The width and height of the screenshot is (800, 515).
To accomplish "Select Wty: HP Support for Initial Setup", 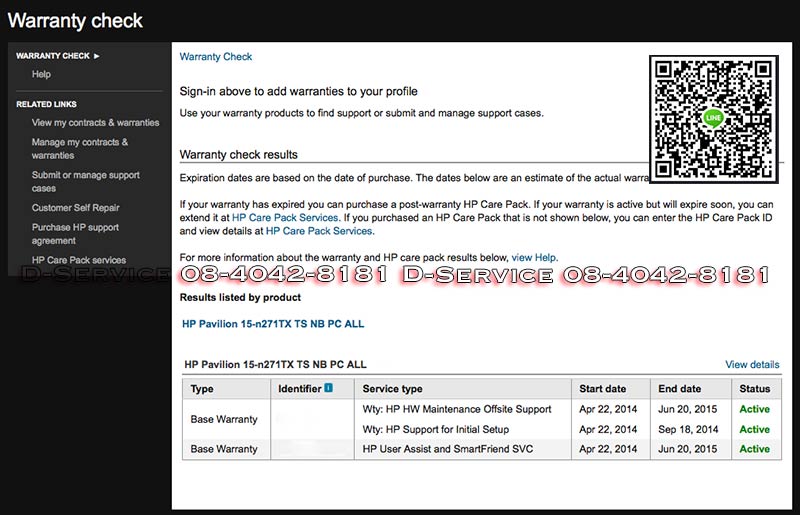I will (x=436, y=429).
